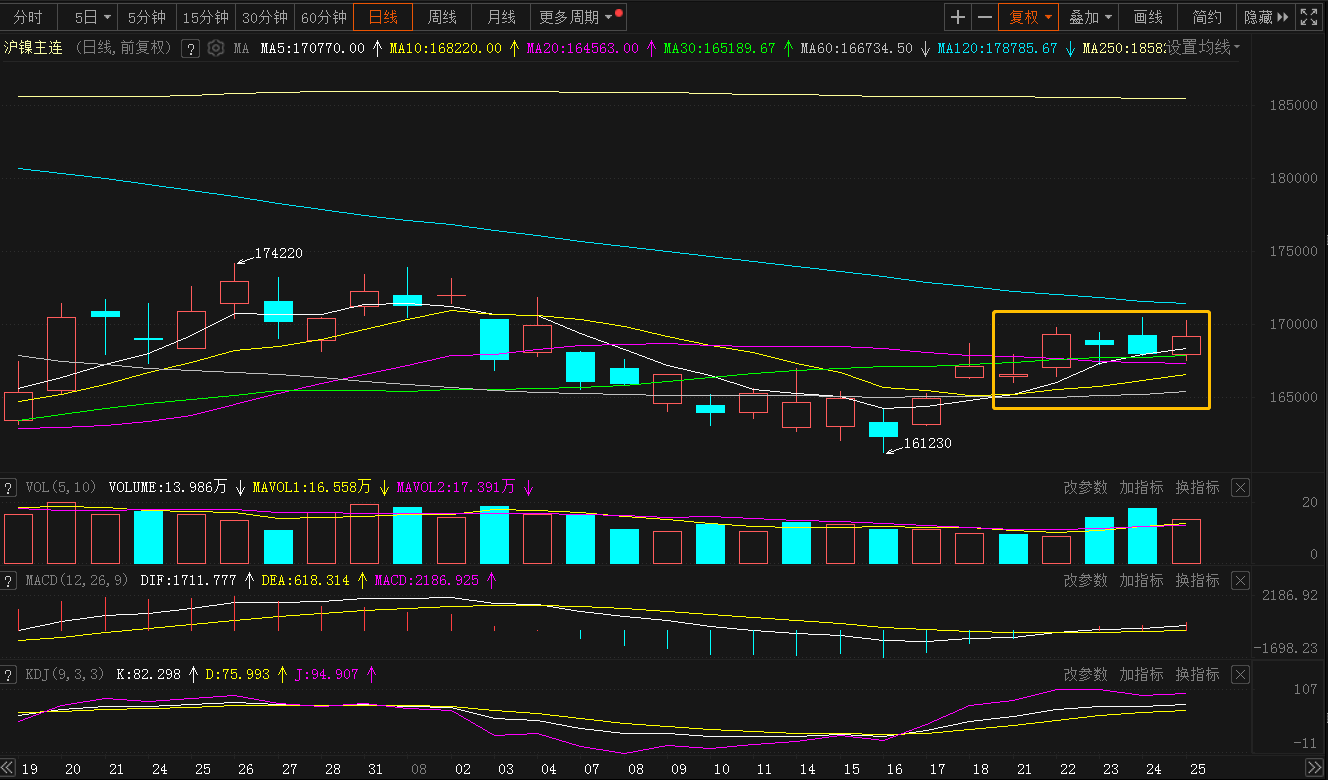Click the 174220 high price label

pos(278,253)
